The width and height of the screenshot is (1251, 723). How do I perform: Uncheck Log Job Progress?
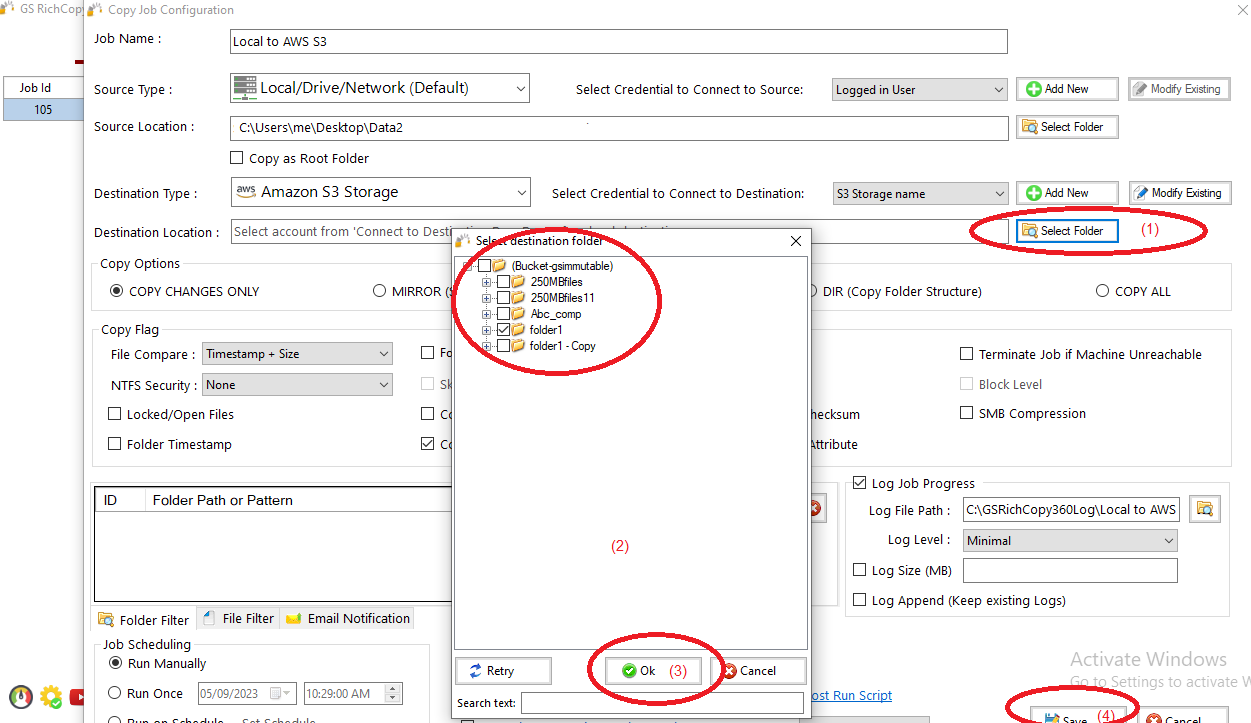coord(860,483)
